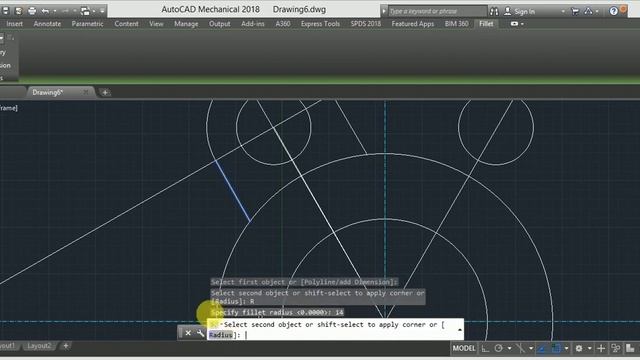Close the Drawing6* file tab
Screen dimensions: 640x360
tap(85, 93)
